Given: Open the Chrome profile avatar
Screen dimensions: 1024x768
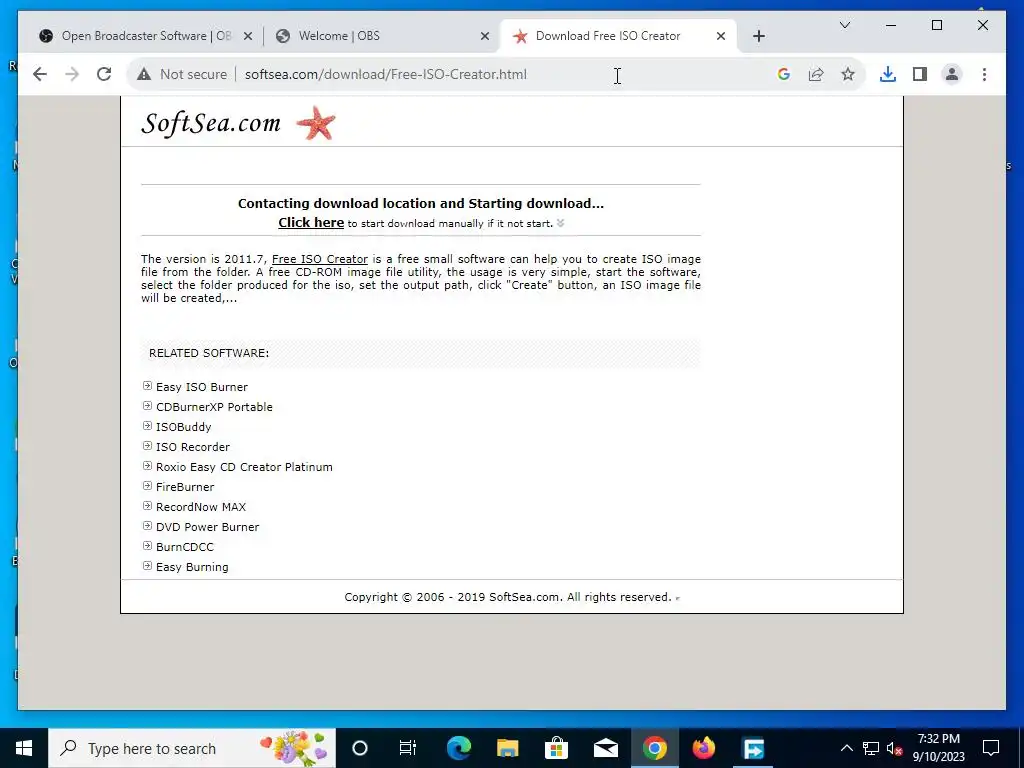Looking at the screenshot, I should 952,74.
